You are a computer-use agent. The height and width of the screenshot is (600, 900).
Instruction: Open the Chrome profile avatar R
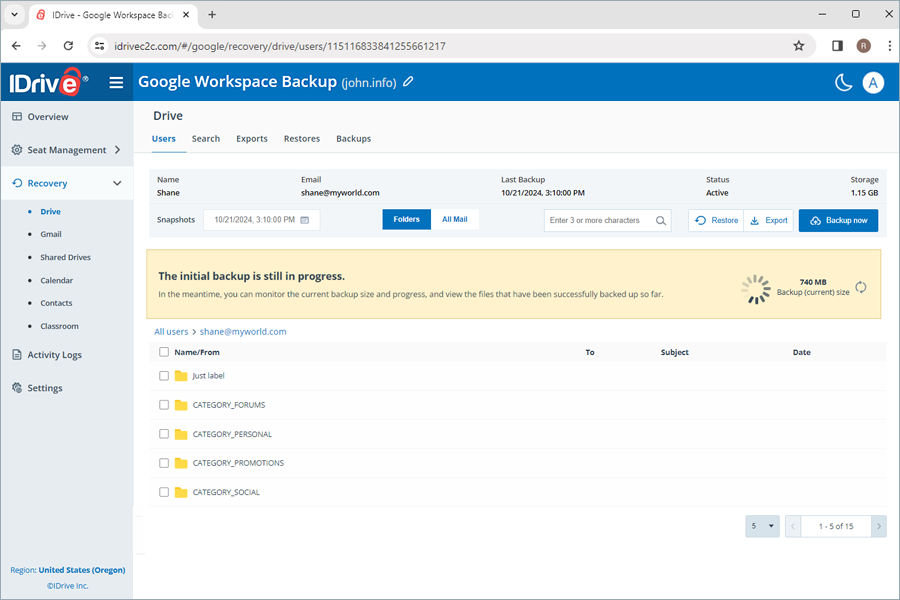(x=863, y=46)
